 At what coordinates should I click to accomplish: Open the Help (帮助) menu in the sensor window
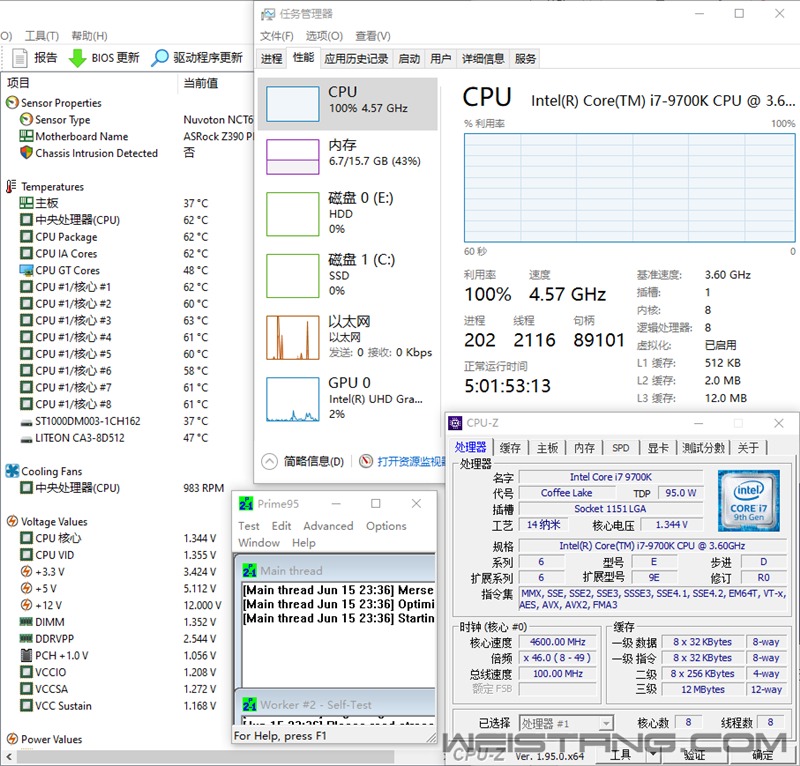(x=89, y=36)
